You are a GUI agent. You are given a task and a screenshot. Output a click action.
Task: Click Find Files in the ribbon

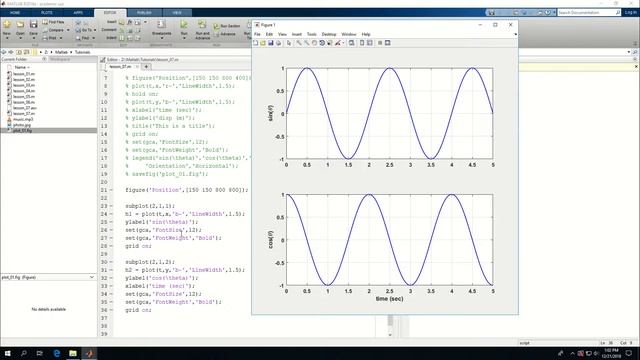[53, 22]
